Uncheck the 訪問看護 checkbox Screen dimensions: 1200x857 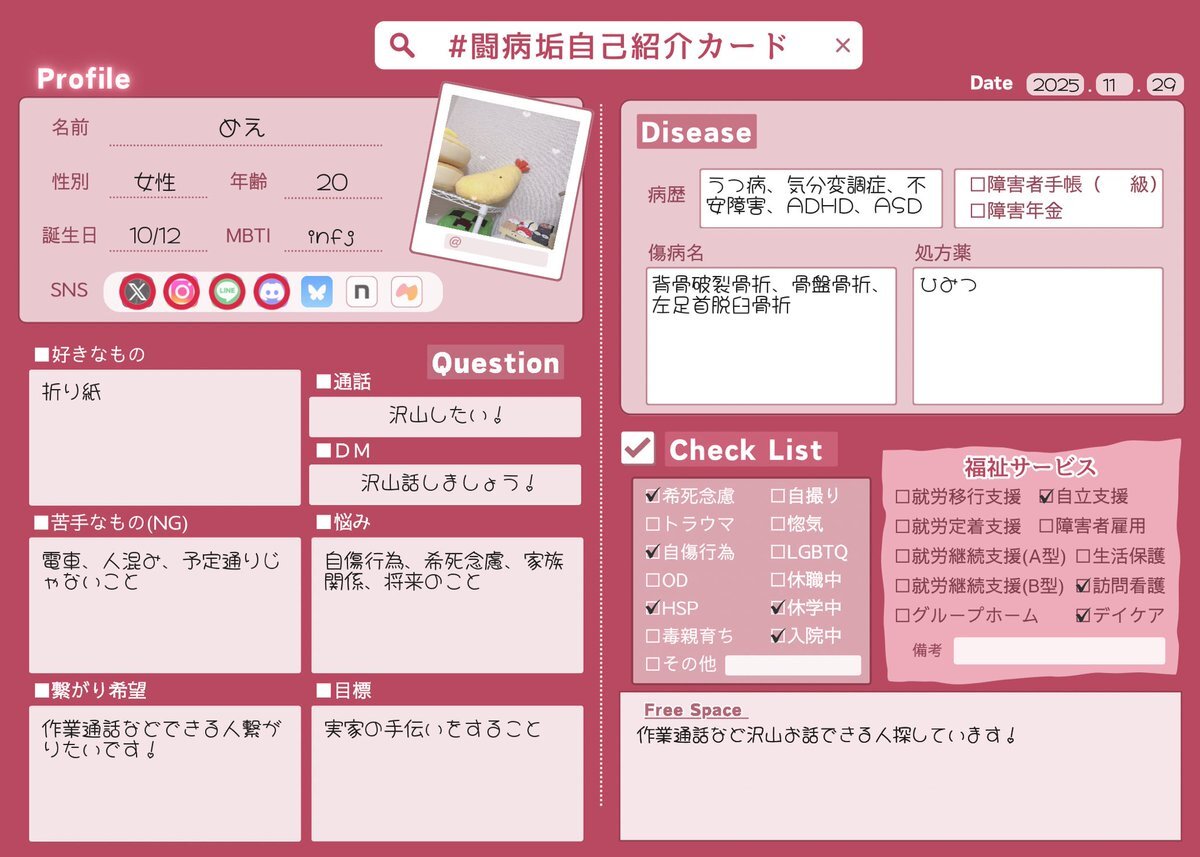coord(1083,586)
